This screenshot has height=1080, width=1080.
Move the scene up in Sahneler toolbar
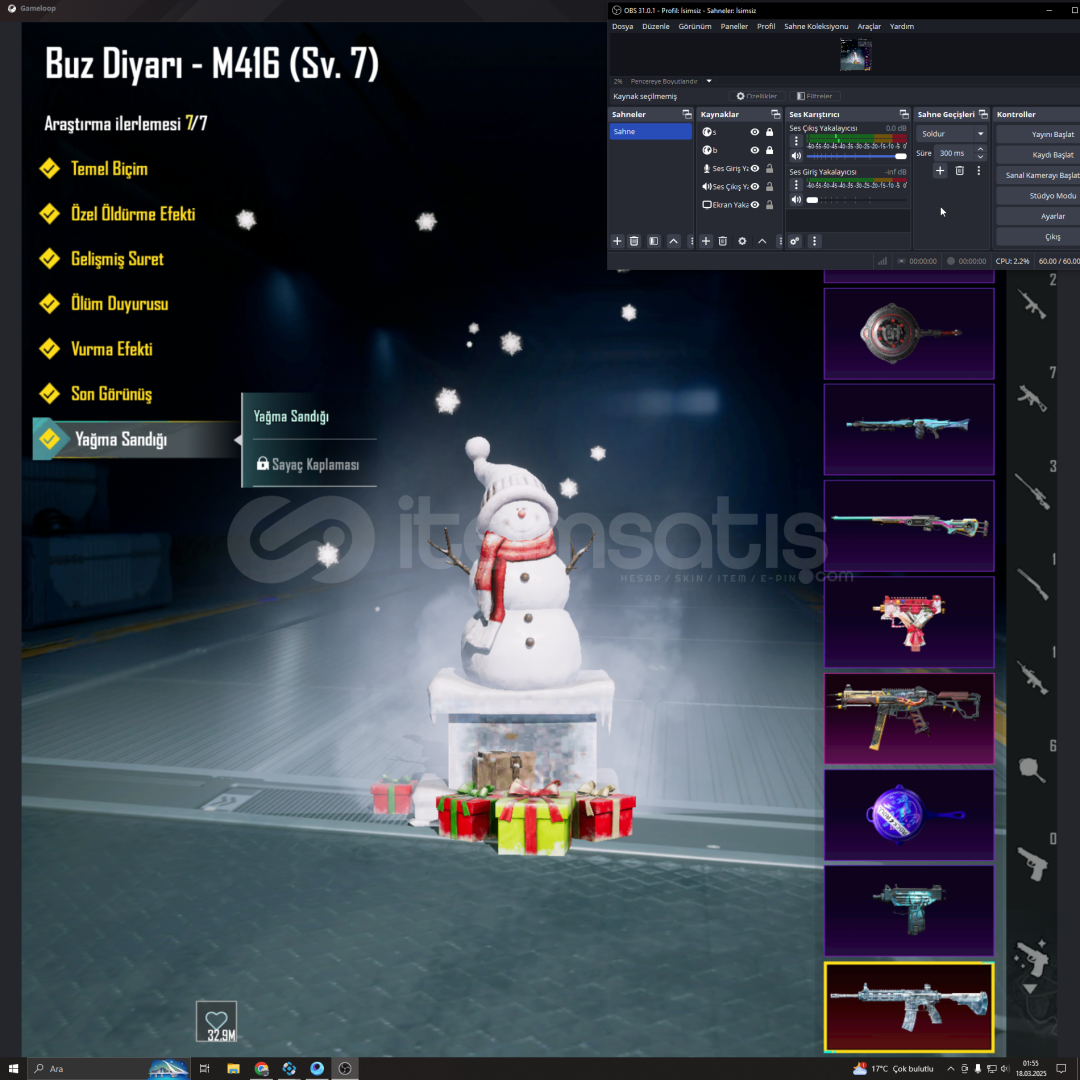674,241
